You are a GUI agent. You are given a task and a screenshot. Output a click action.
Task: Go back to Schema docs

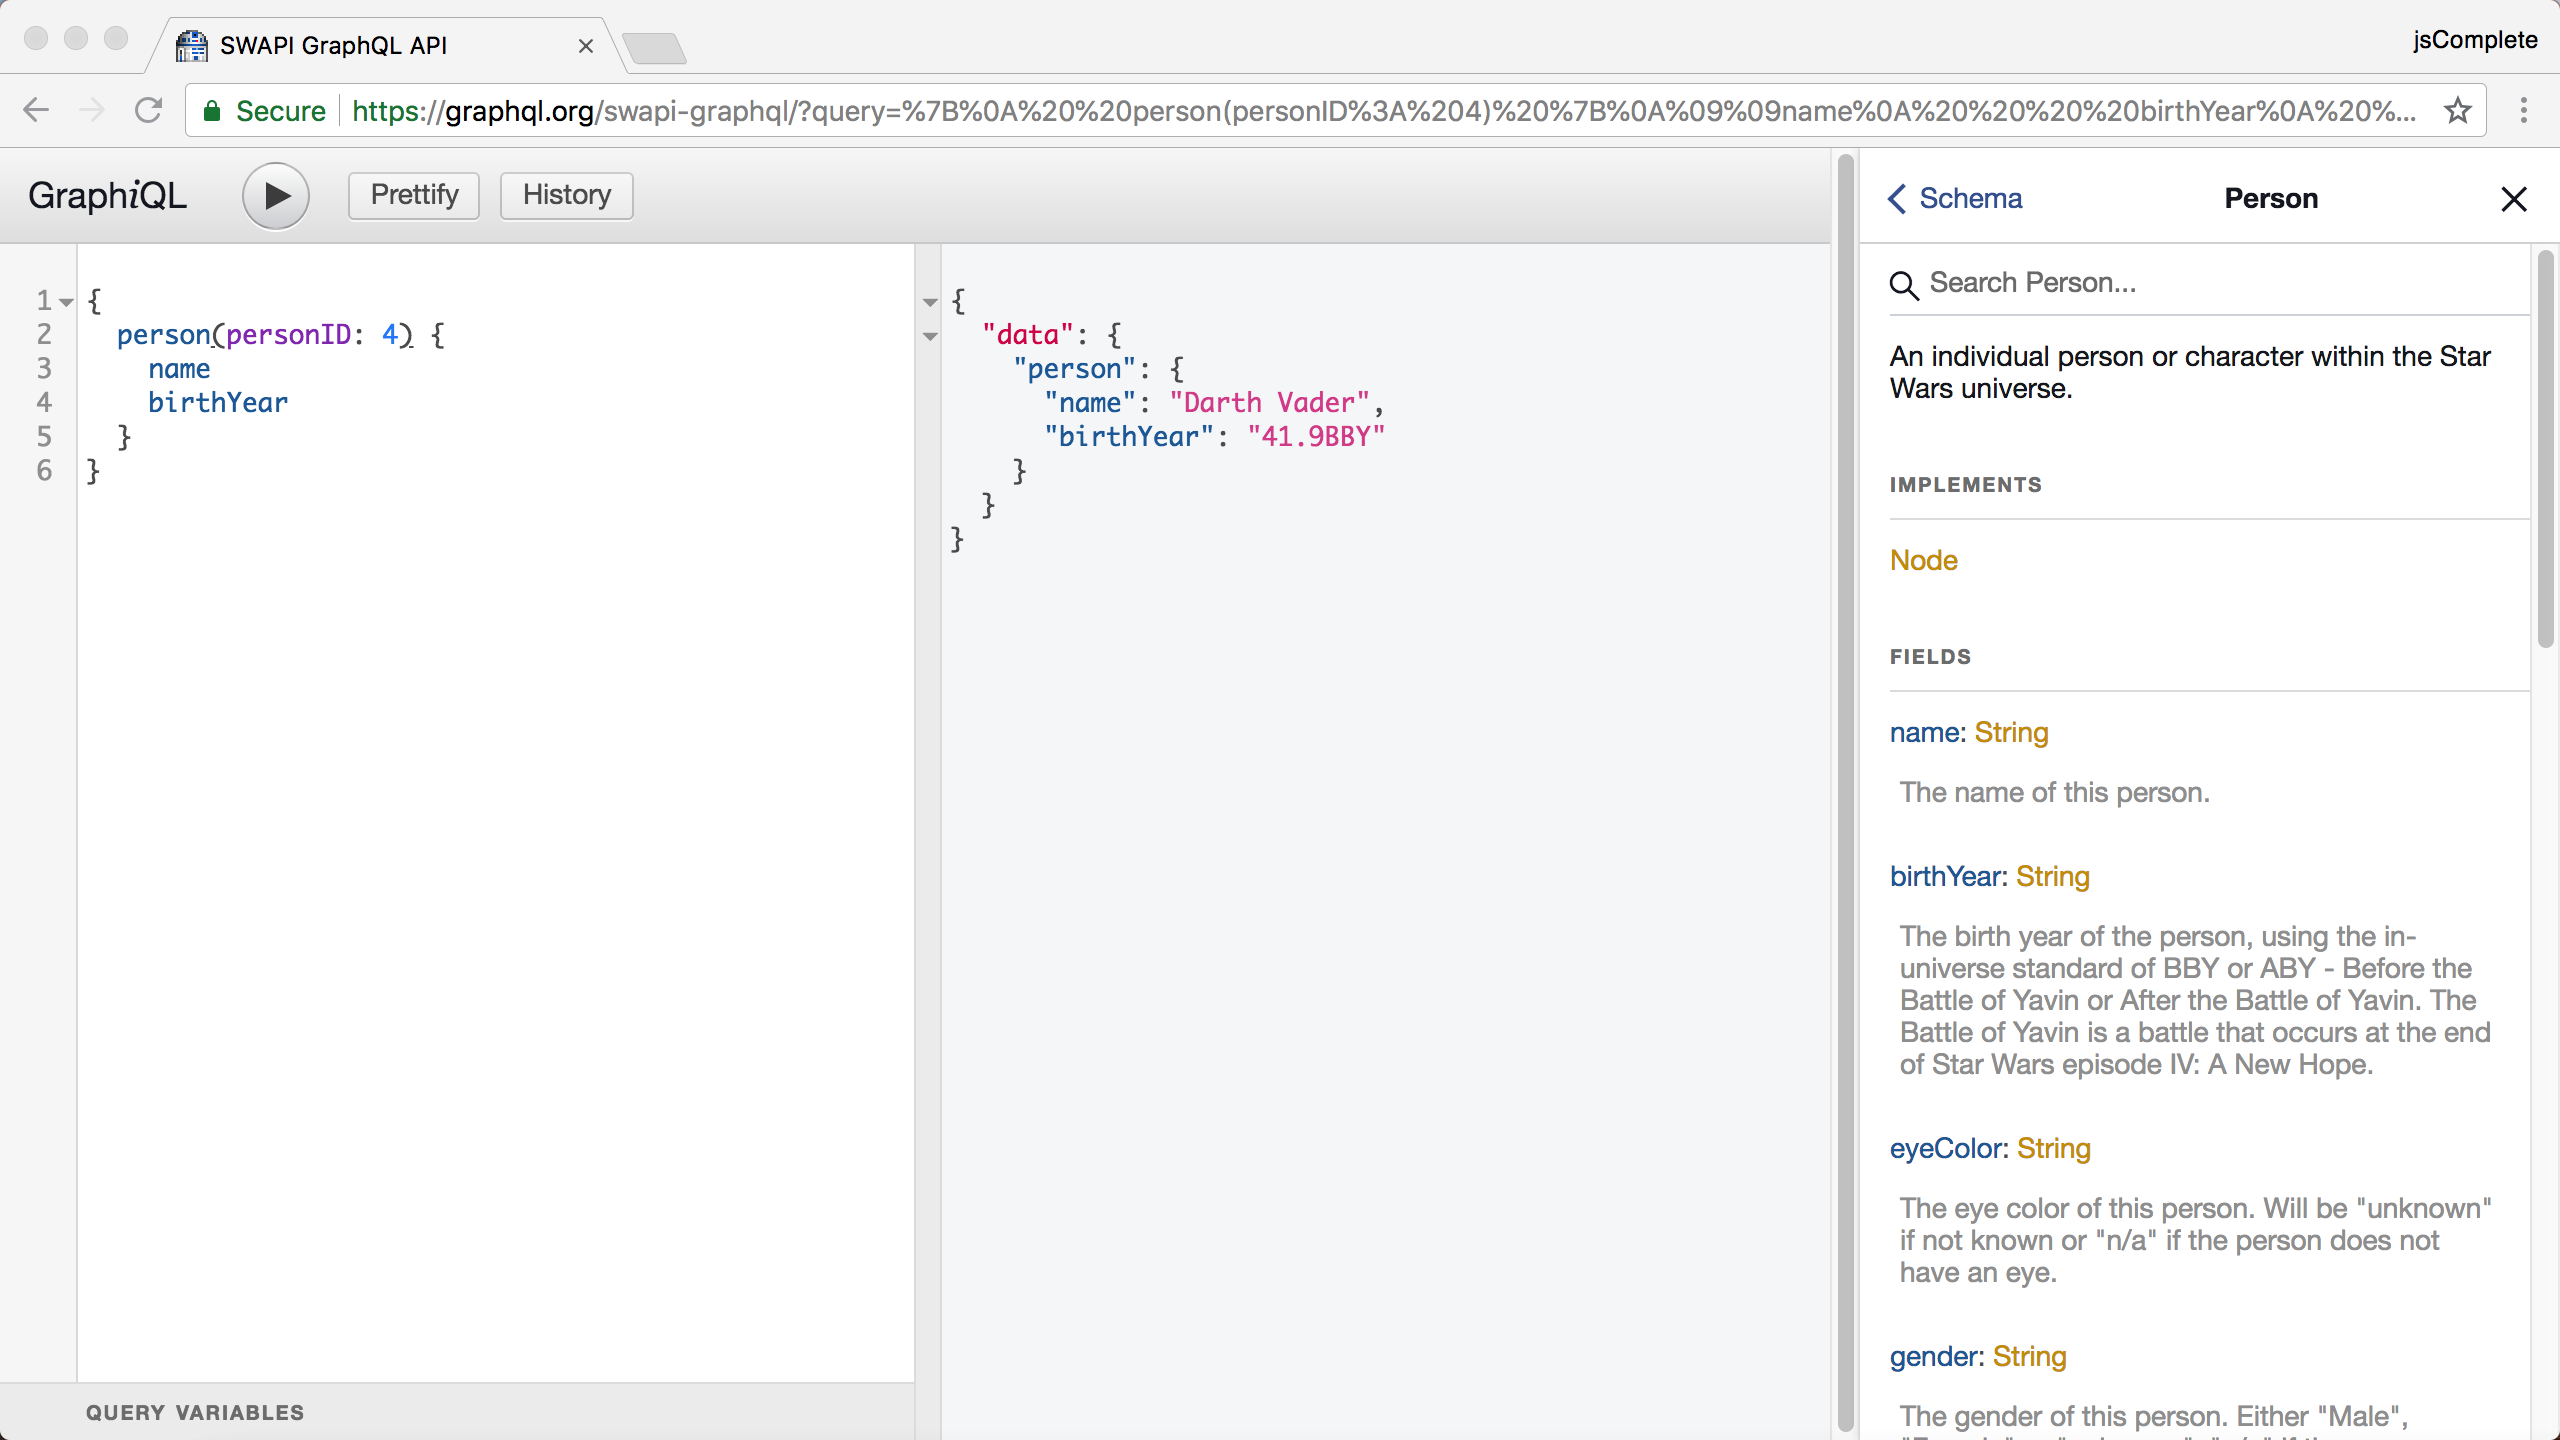point(1954,198)
